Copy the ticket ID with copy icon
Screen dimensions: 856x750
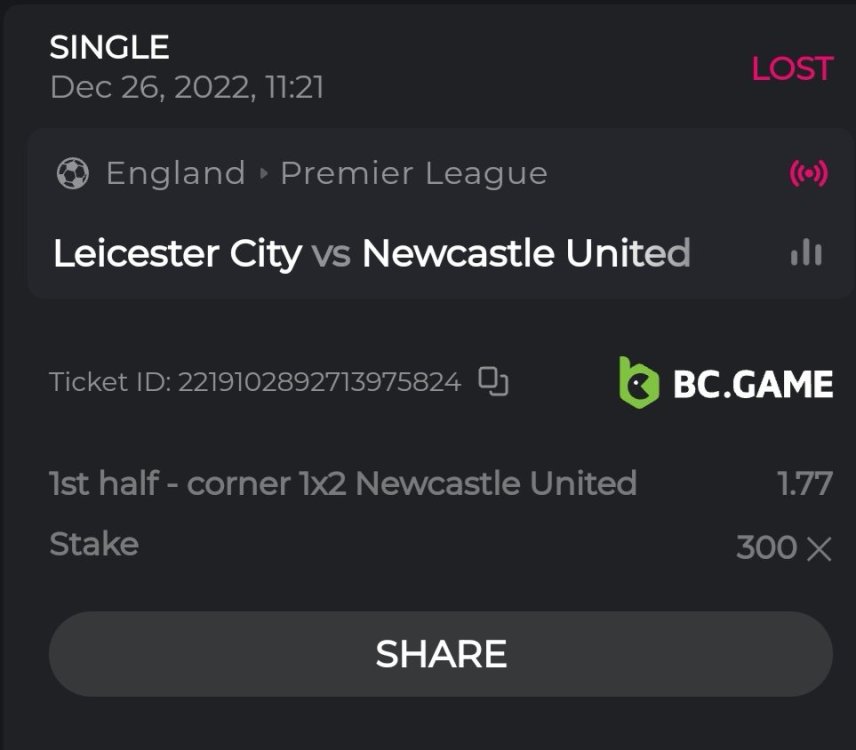(x=493, y=381)
